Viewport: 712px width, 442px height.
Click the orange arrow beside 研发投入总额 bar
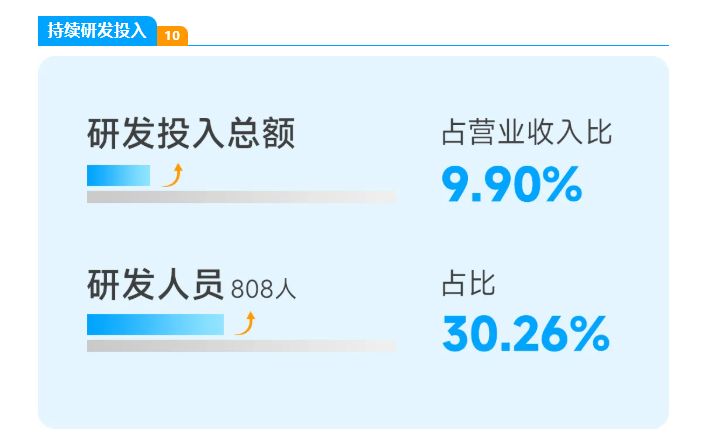173,175
